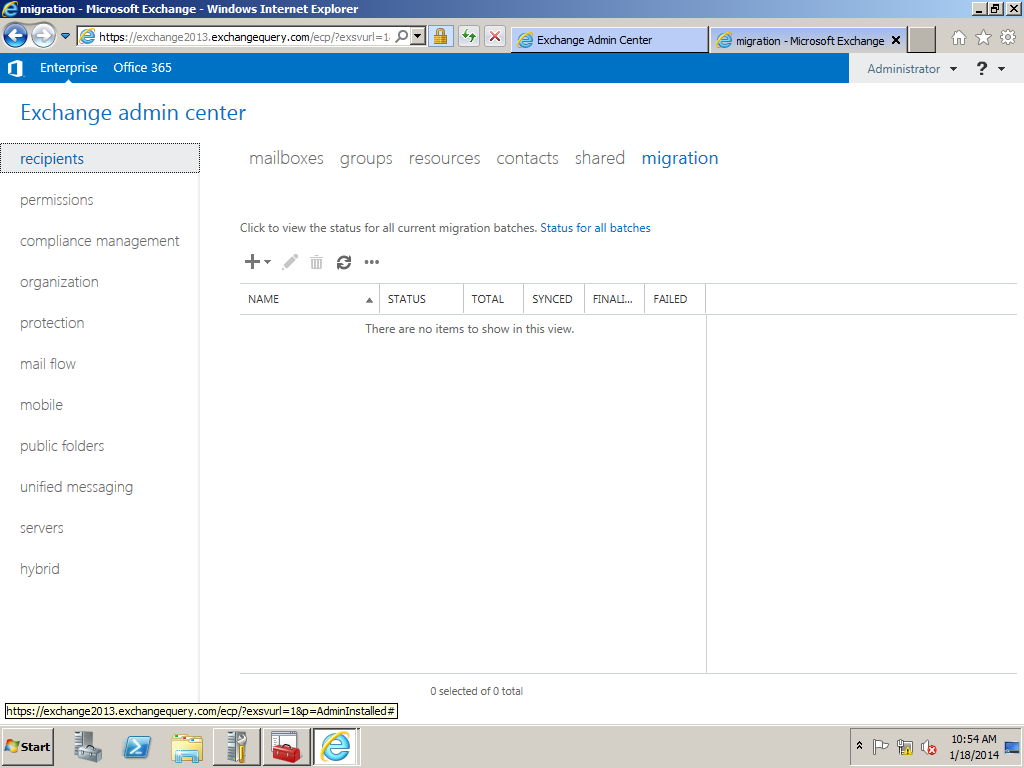Image resolution: width=1024 pixels, height=768 pixels.
Task: Click the favorites star icon
Action: 984,38
